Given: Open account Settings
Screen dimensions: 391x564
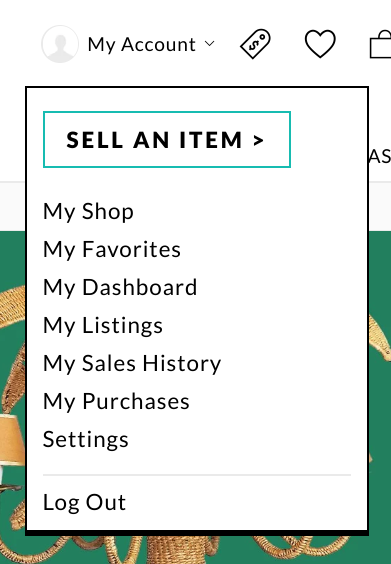Looking at the screenshot, I should pyautogui.click(x=86, y=440).
